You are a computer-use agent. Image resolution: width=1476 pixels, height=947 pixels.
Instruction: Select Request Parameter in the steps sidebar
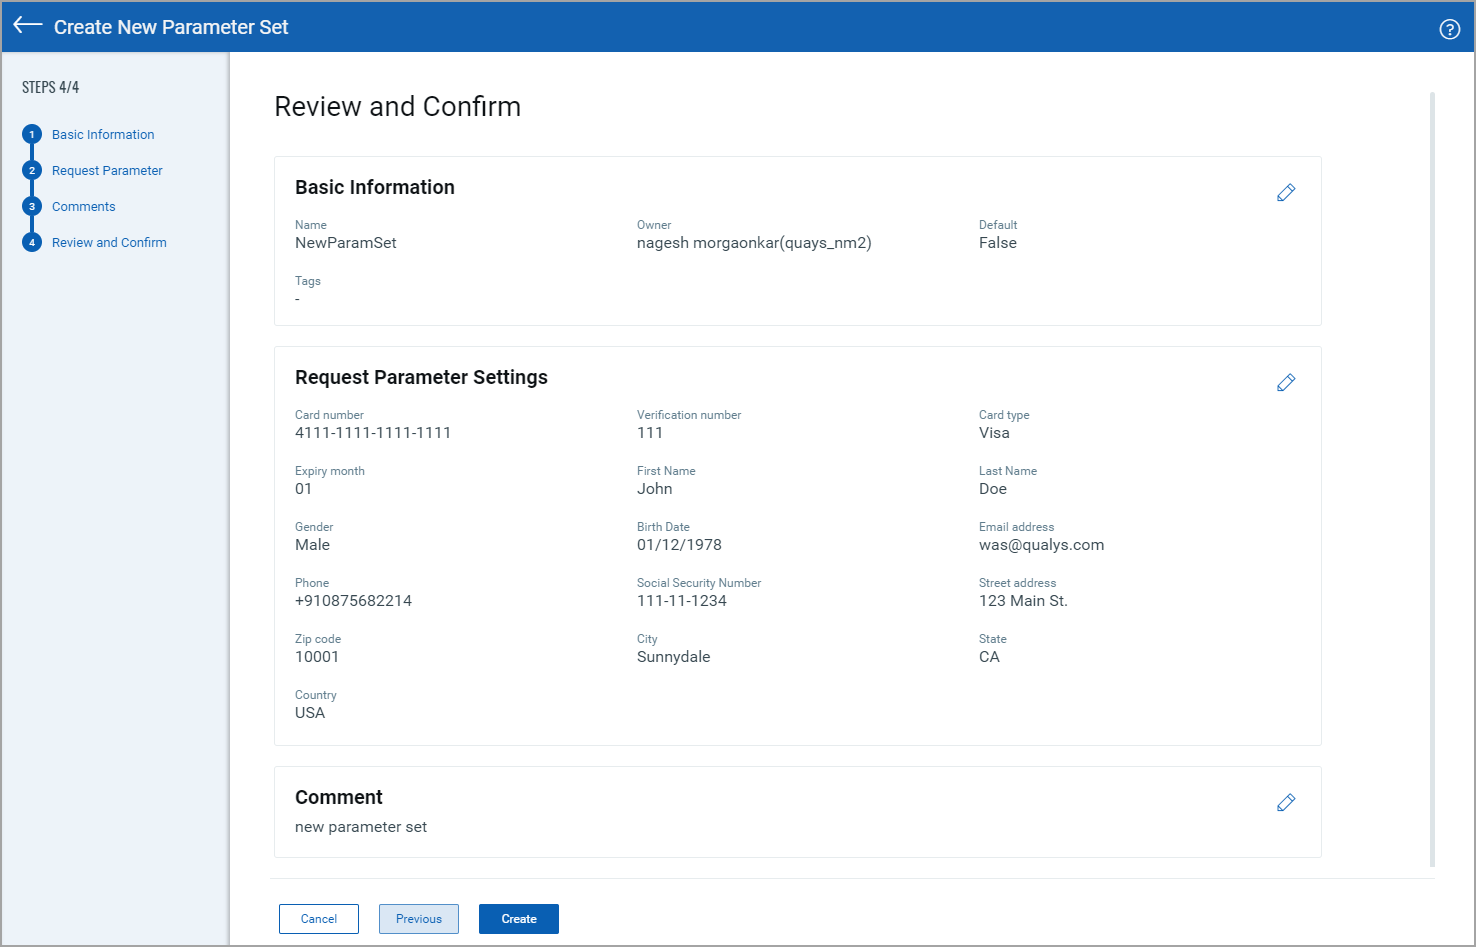point(107,170)
